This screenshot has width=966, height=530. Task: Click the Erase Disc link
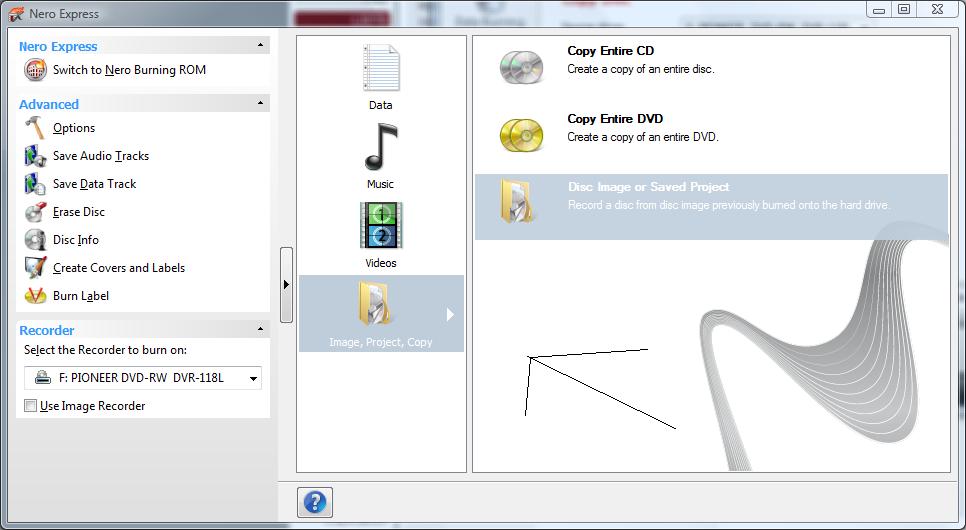[x=79, y=211]
